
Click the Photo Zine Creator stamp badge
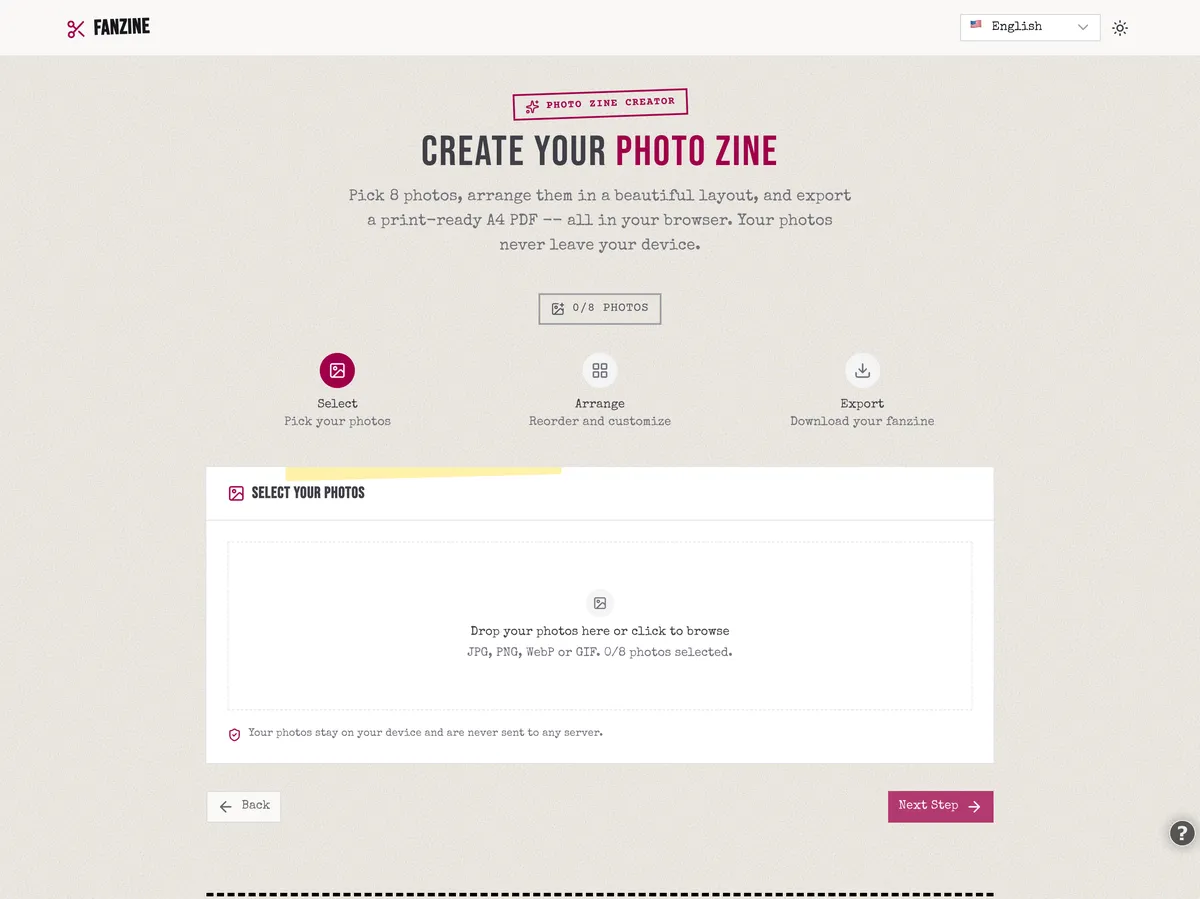pyautogui.click(x=600, y=104)
